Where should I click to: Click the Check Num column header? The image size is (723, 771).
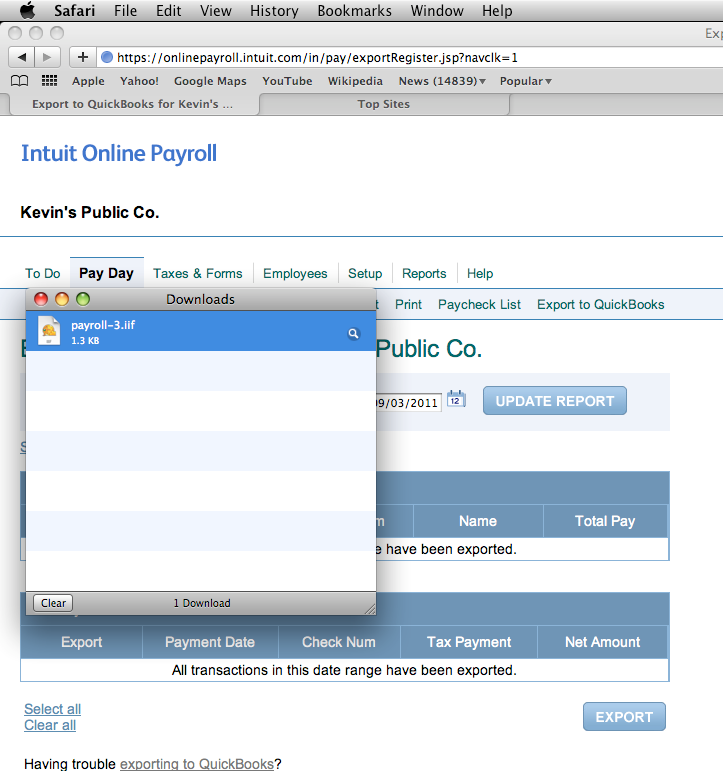pyautogui.click(x=339, y=642)
